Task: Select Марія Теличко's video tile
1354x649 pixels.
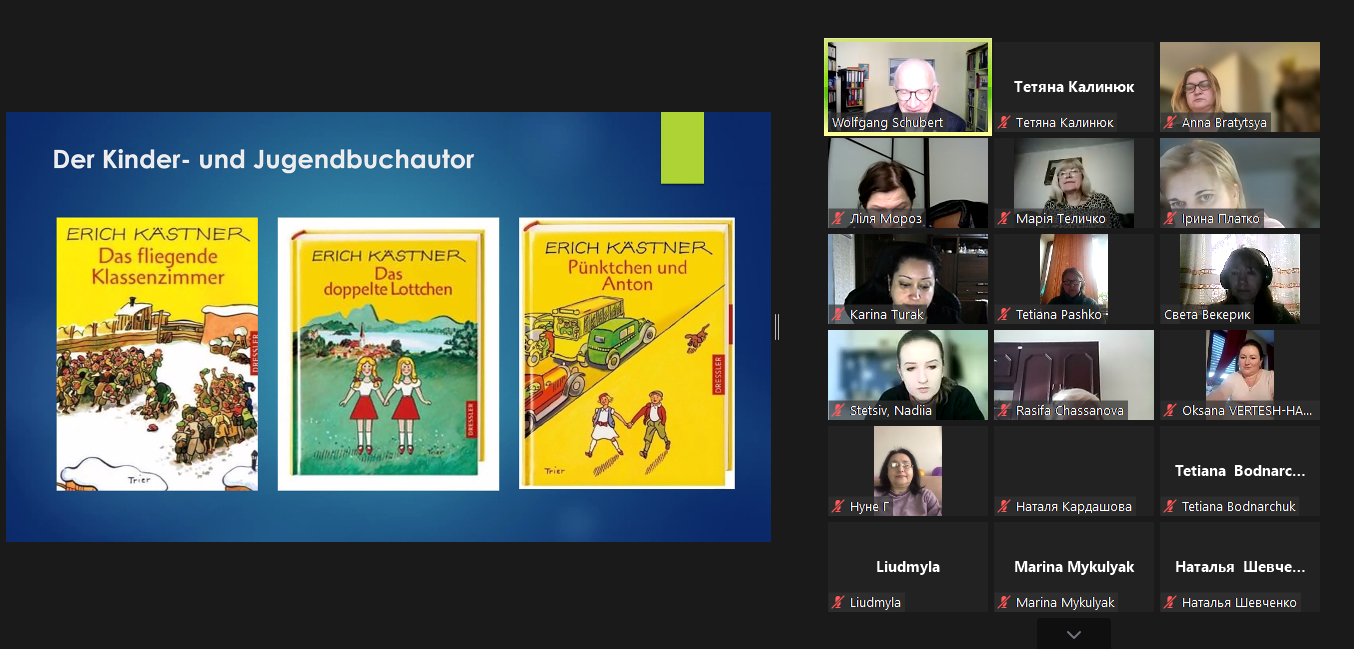Action: pos(1073,180)
